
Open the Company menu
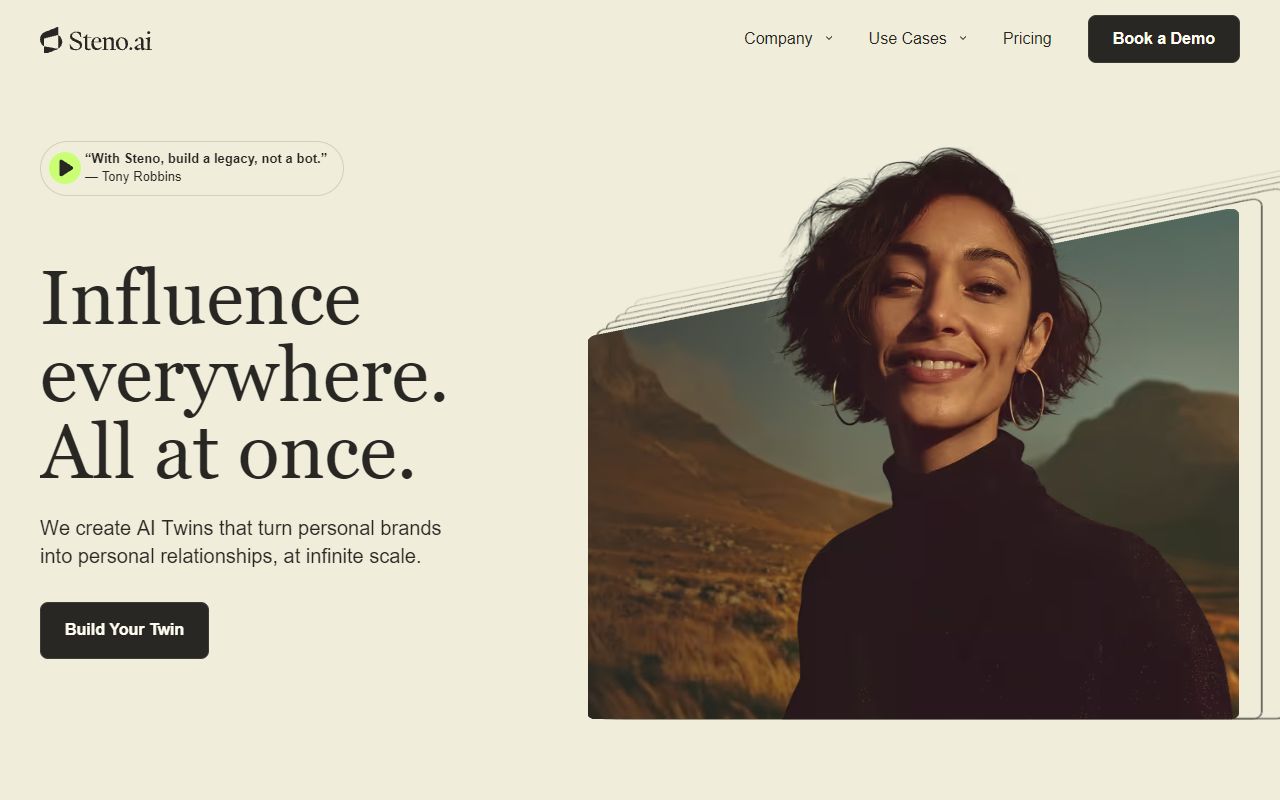tap(778, 38)
